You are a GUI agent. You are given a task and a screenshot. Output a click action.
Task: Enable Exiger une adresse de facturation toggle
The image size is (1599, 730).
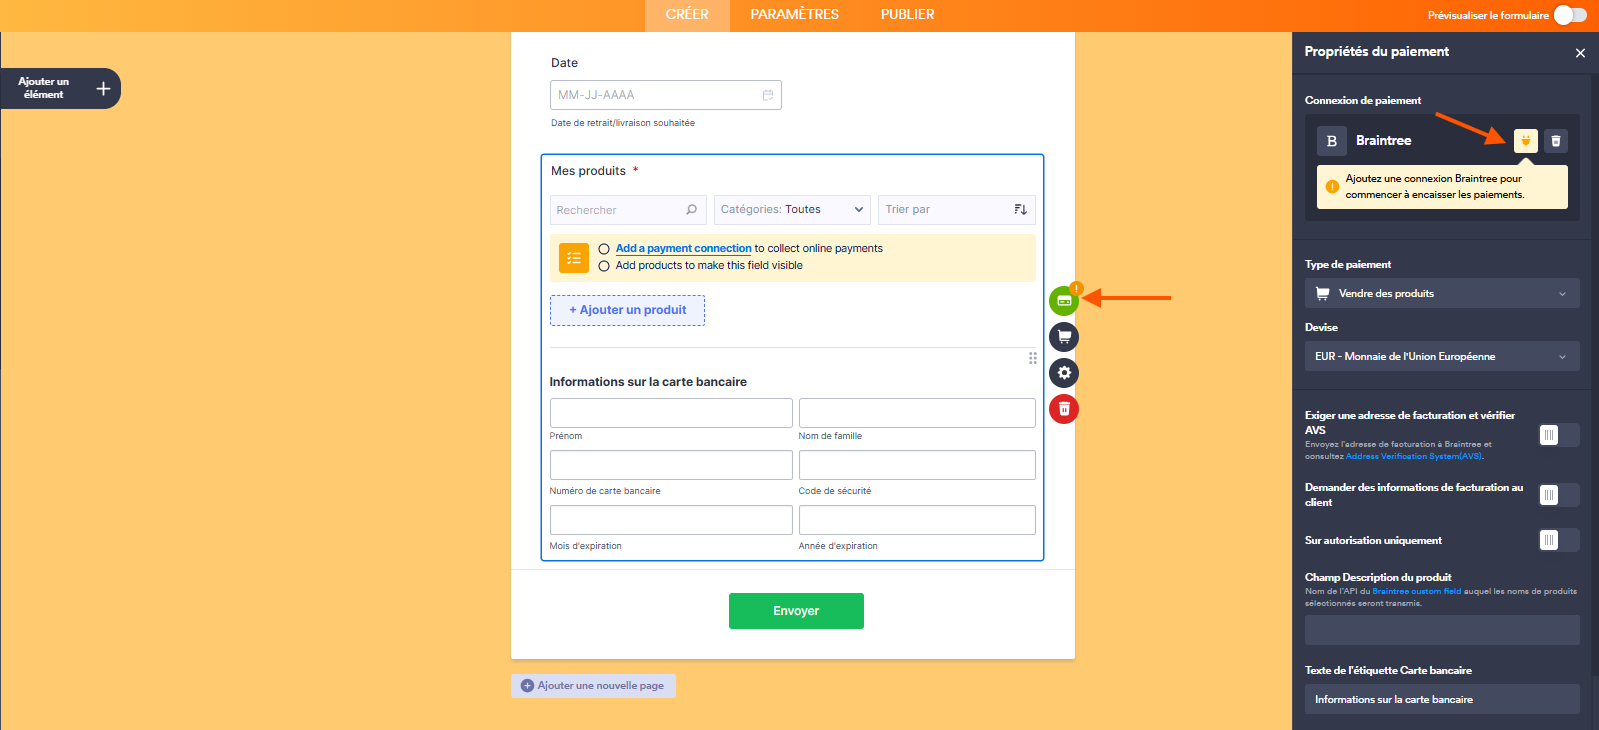click(1558, 435)
